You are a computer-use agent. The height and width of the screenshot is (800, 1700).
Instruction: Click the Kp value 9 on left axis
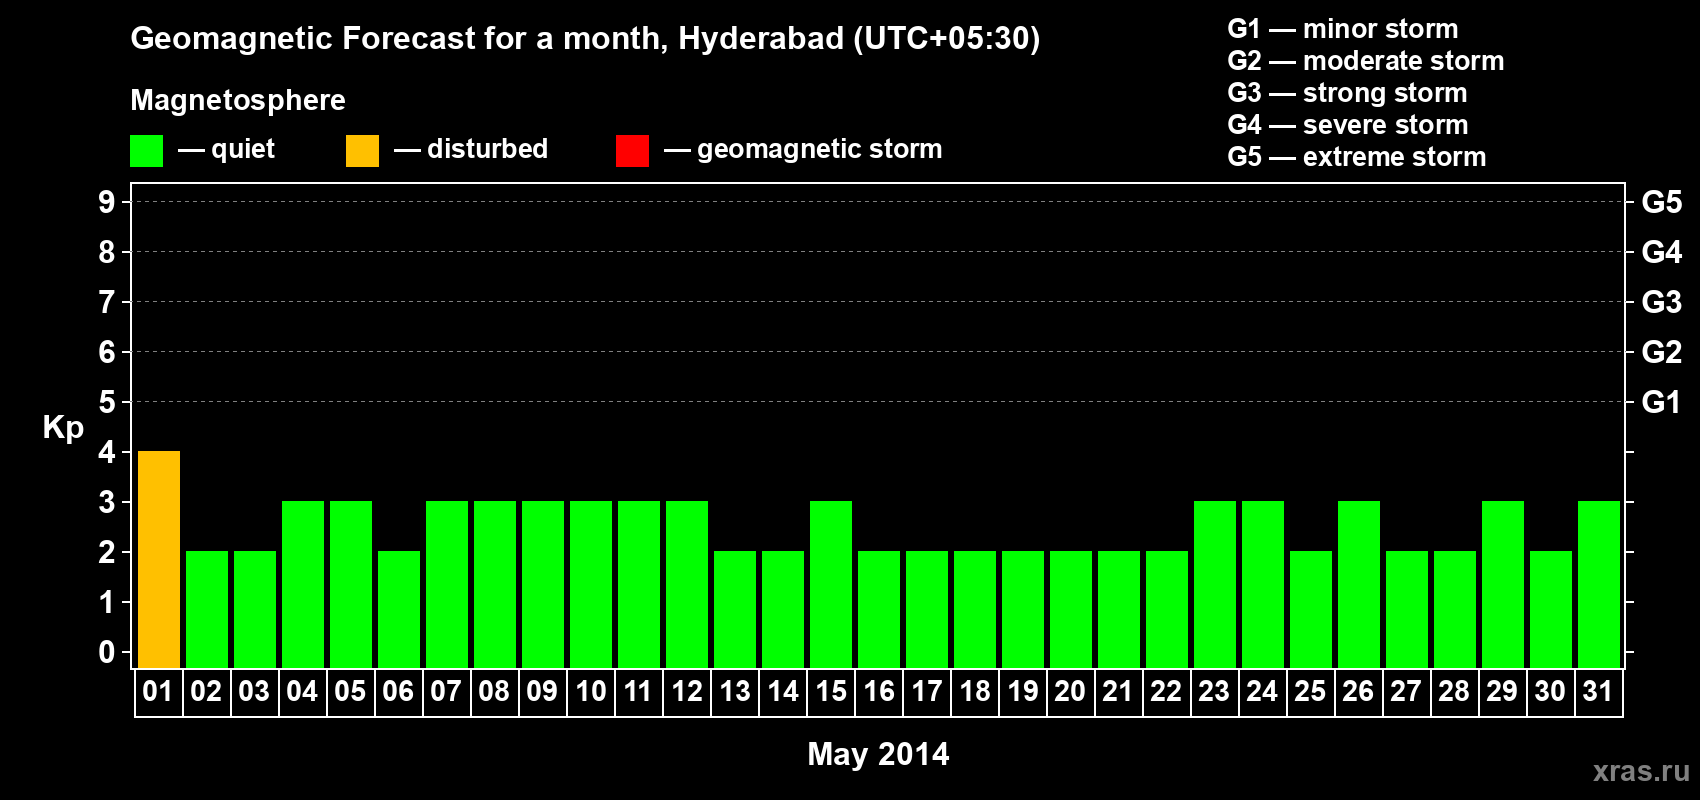[x=107, y=202]
